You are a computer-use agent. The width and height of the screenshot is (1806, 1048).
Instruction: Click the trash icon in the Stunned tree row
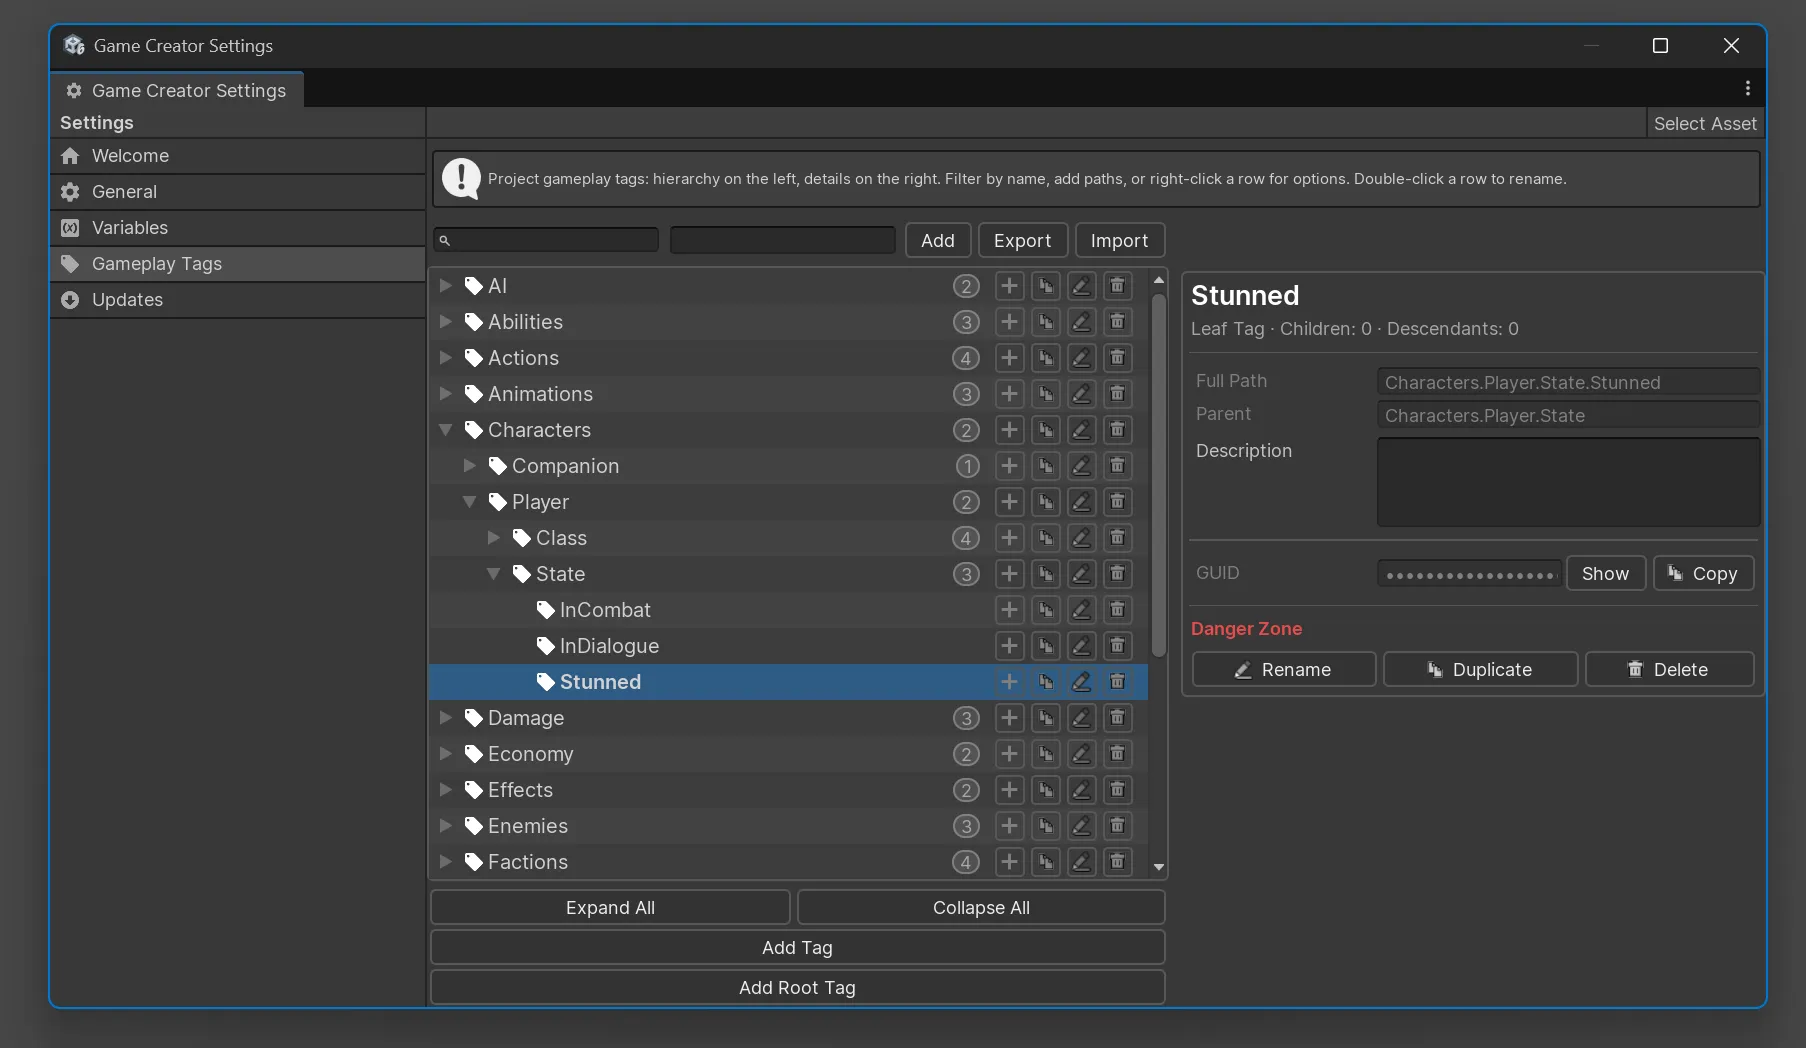tap(1117, 682)
